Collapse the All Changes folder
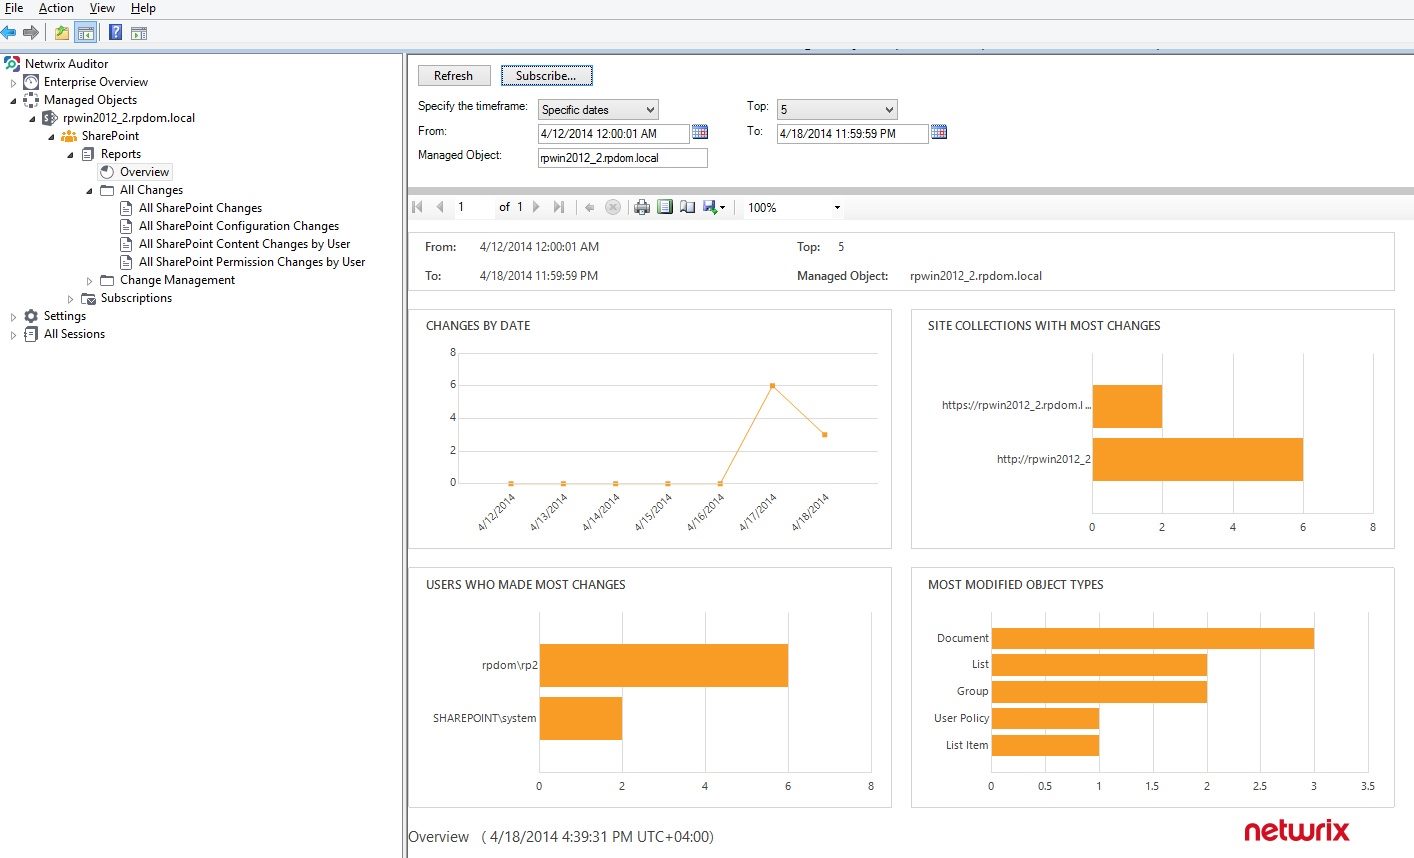The width and height of the screenshot is (1414, 858). (89, 191)
